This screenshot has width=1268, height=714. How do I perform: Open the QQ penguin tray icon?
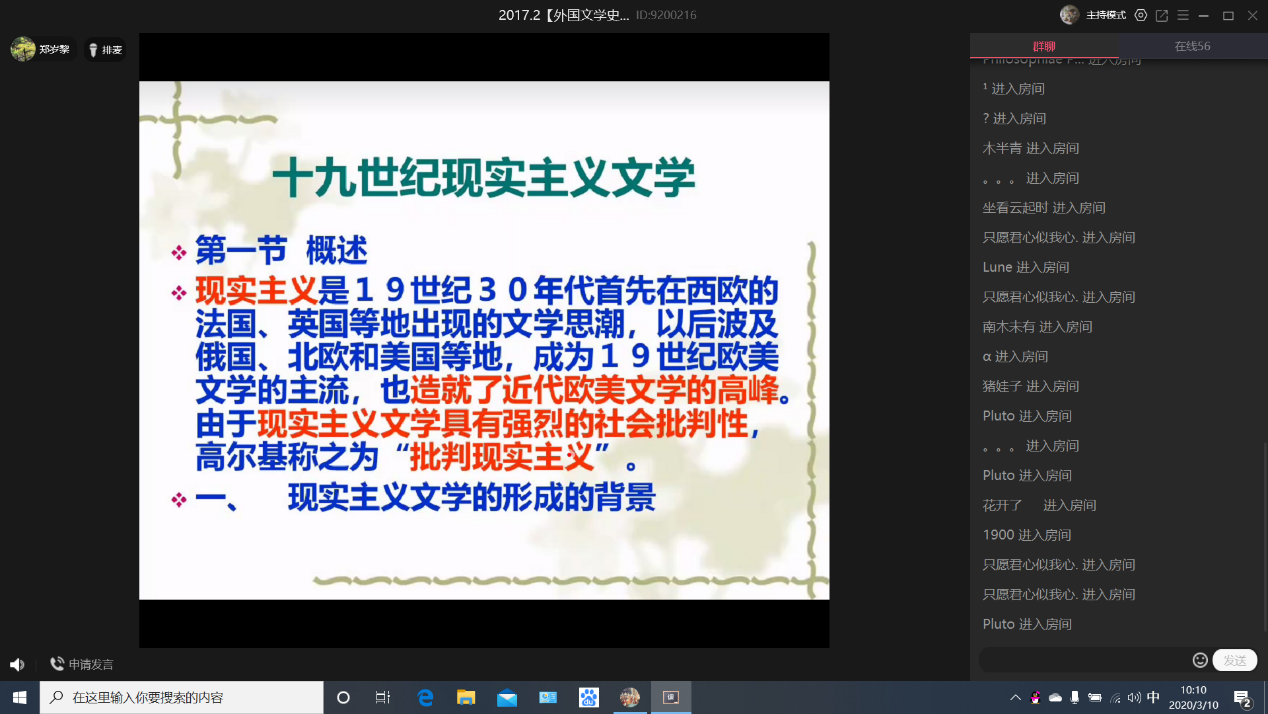tap(1036, 697)
